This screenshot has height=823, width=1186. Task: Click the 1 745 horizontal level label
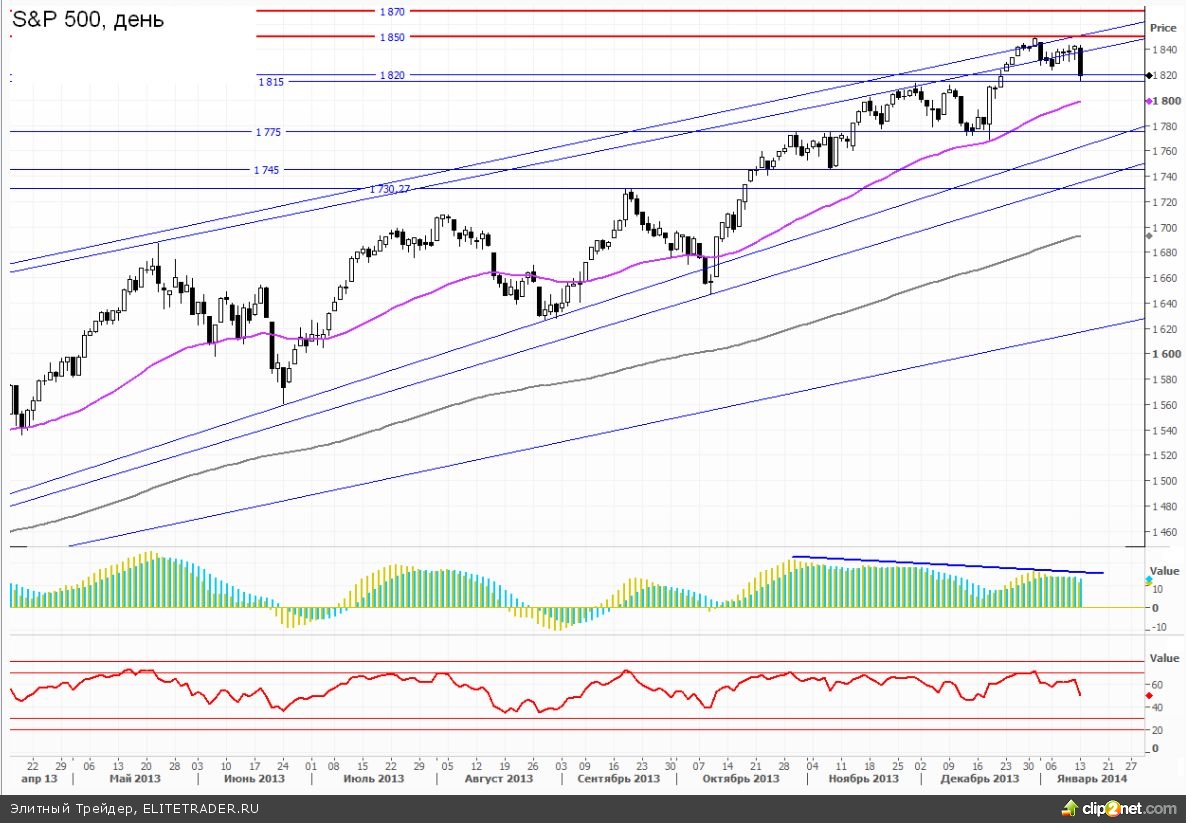[x=267, y=170]
